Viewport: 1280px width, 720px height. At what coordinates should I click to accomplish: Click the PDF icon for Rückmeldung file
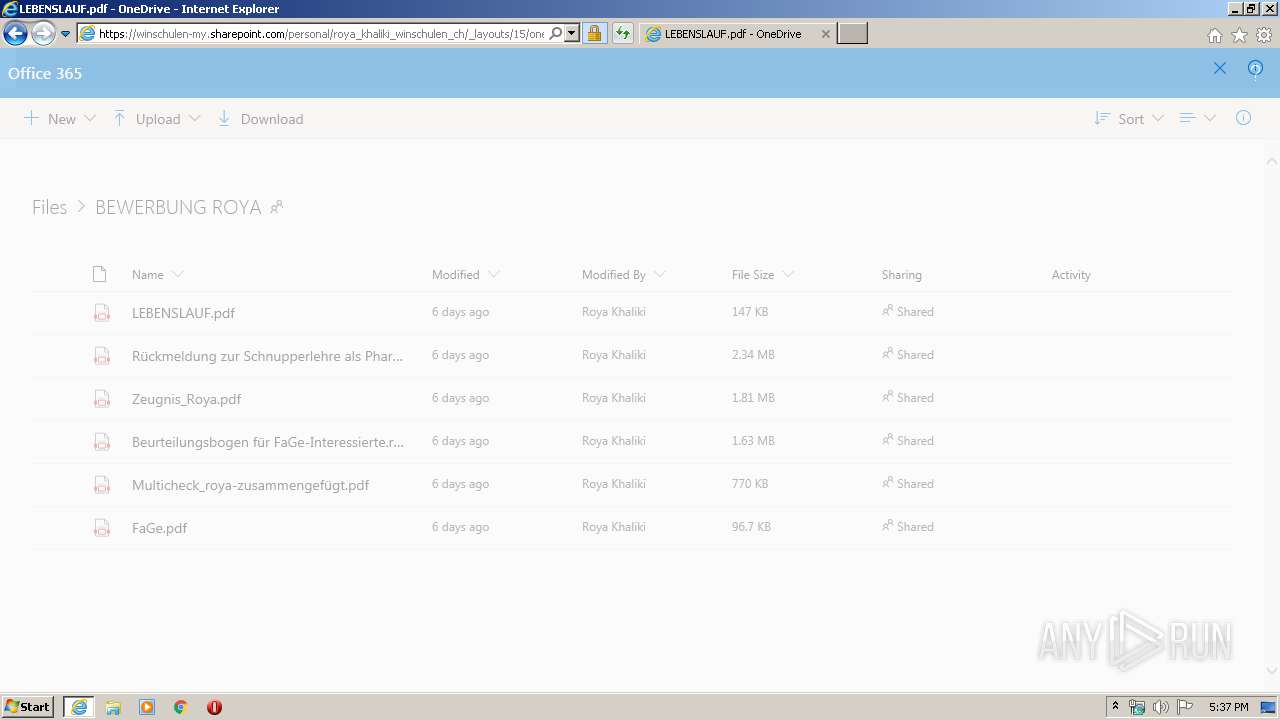[x=101, y=355]
